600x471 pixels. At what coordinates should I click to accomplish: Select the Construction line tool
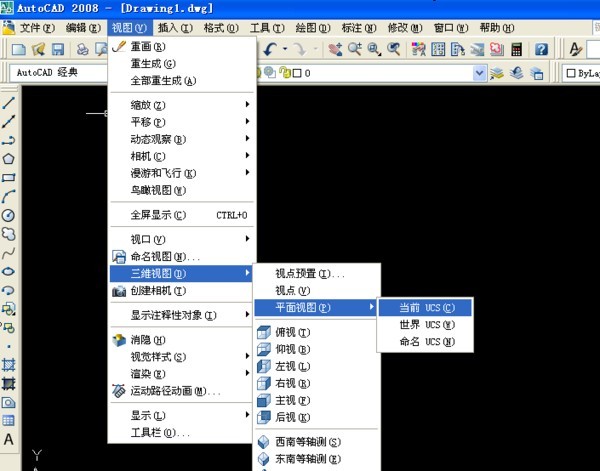coord(8,121)
